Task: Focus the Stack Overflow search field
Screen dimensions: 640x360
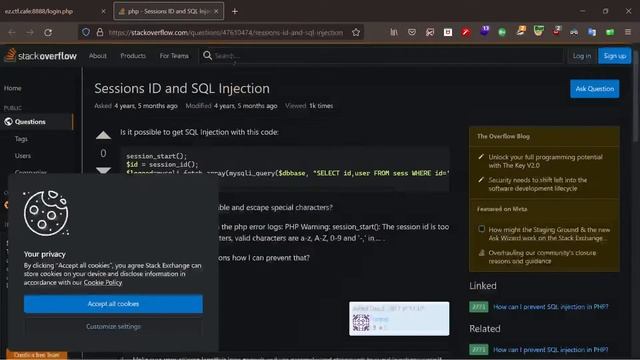Action: pos(381,56)
